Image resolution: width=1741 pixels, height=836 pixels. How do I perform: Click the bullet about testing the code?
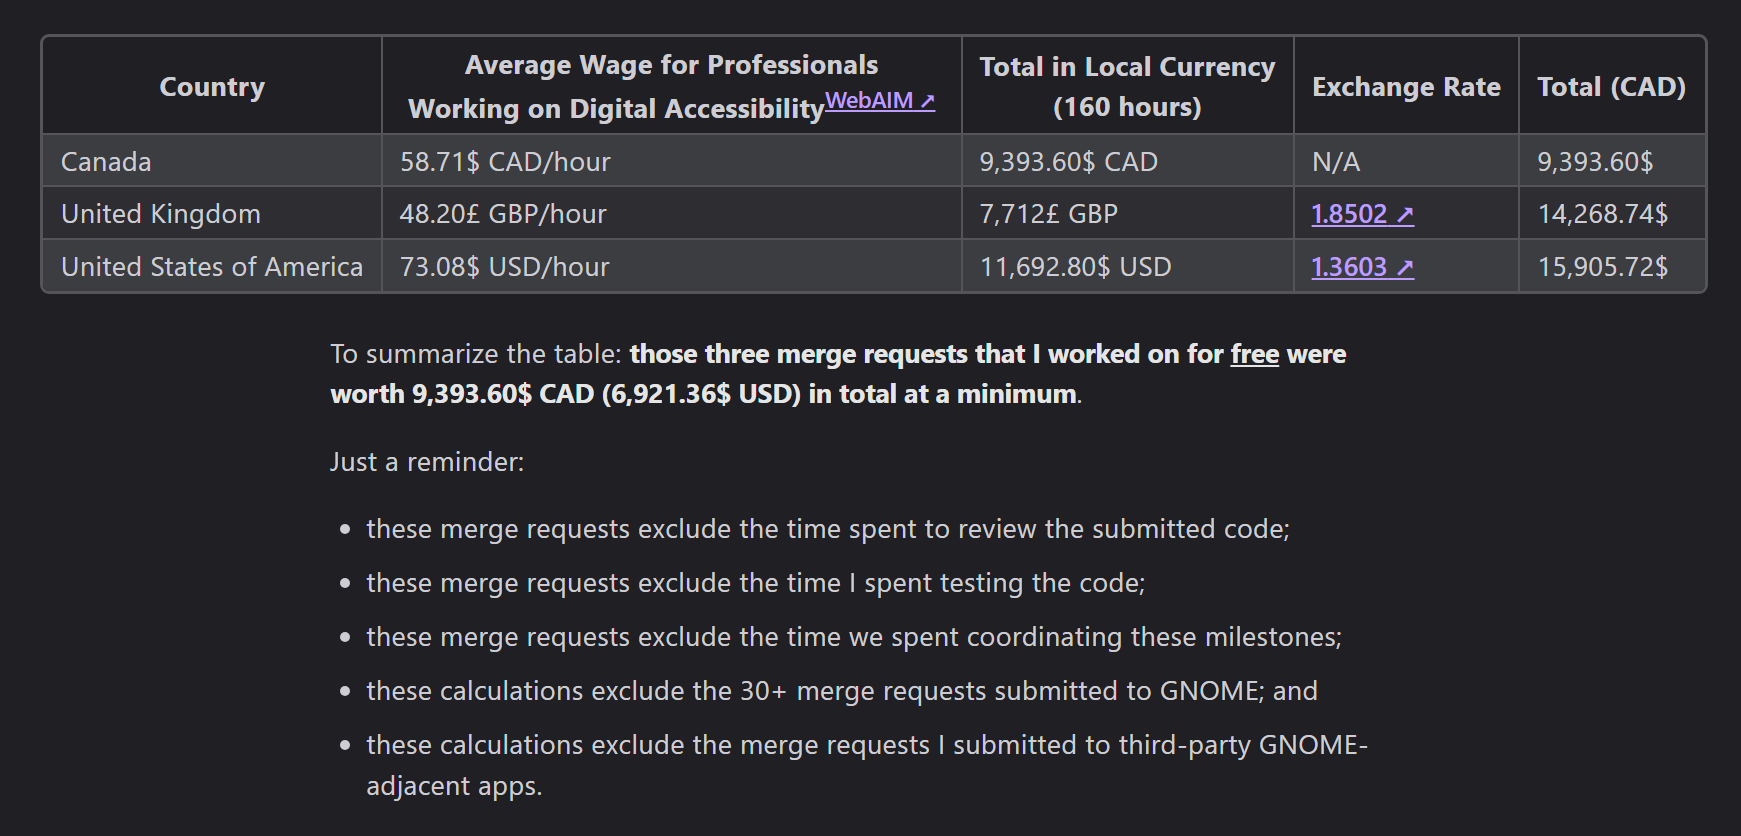tap(756, 583)
